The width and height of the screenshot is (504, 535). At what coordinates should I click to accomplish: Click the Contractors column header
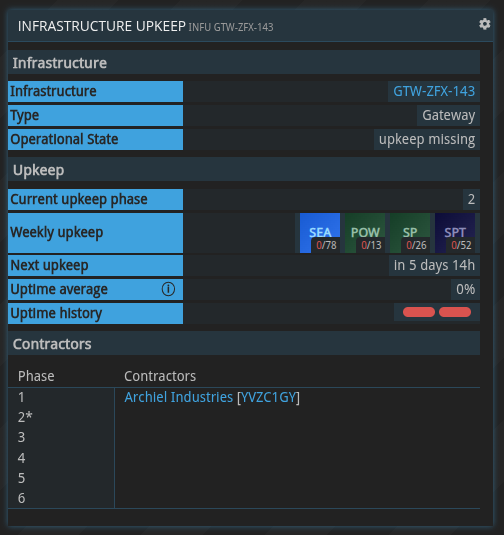pyautogui.click(x=160, y=376)
